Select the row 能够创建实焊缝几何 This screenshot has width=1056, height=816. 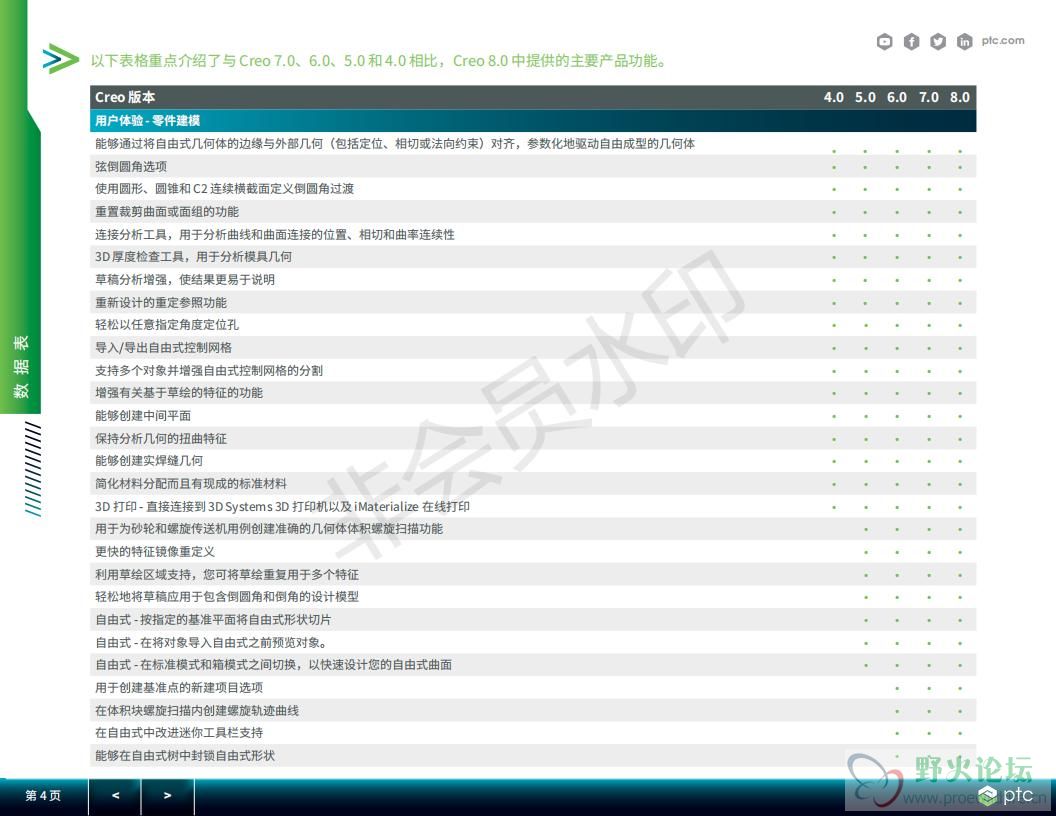(x=533, y=461)
